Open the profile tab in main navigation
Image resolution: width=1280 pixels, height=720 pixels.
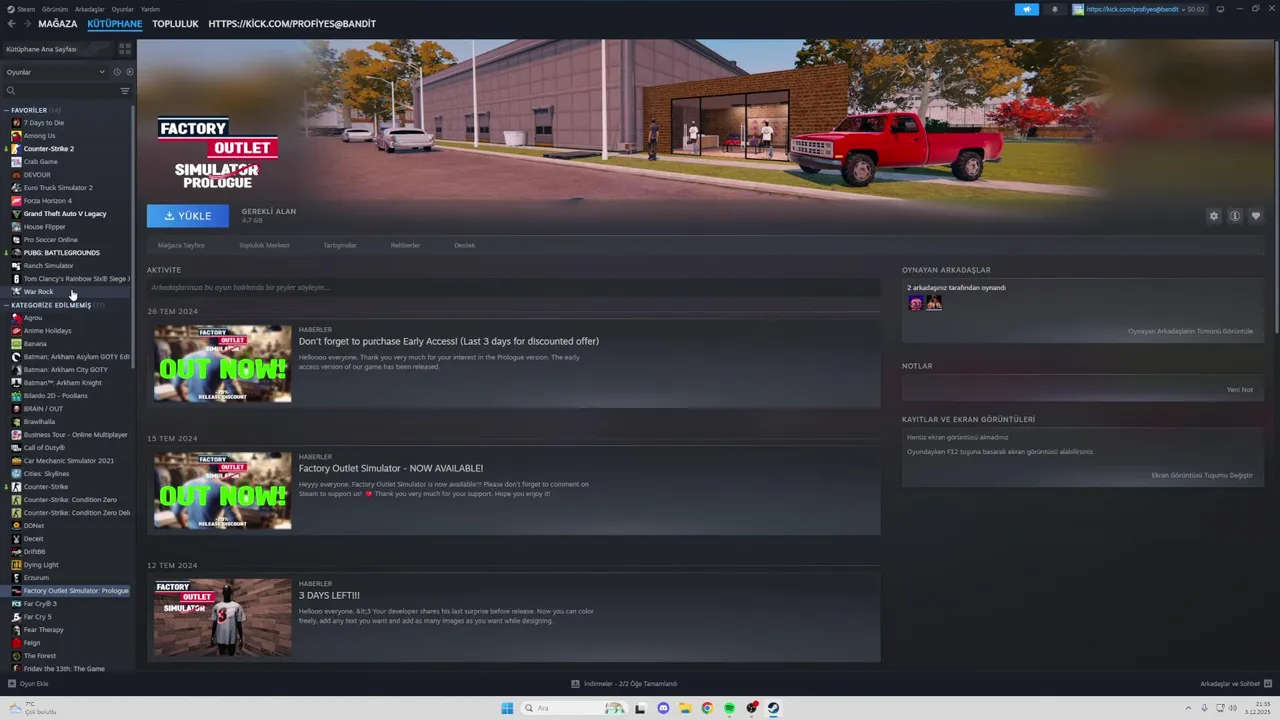292,24
